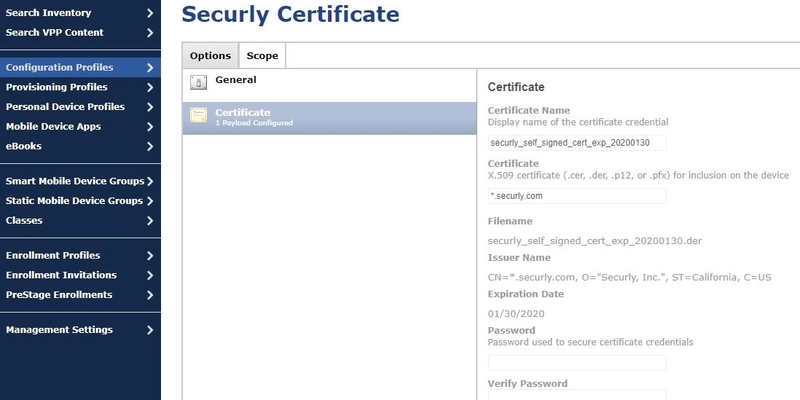
Task: Click the Securly Certificate page title
Action: coord(290,14)
